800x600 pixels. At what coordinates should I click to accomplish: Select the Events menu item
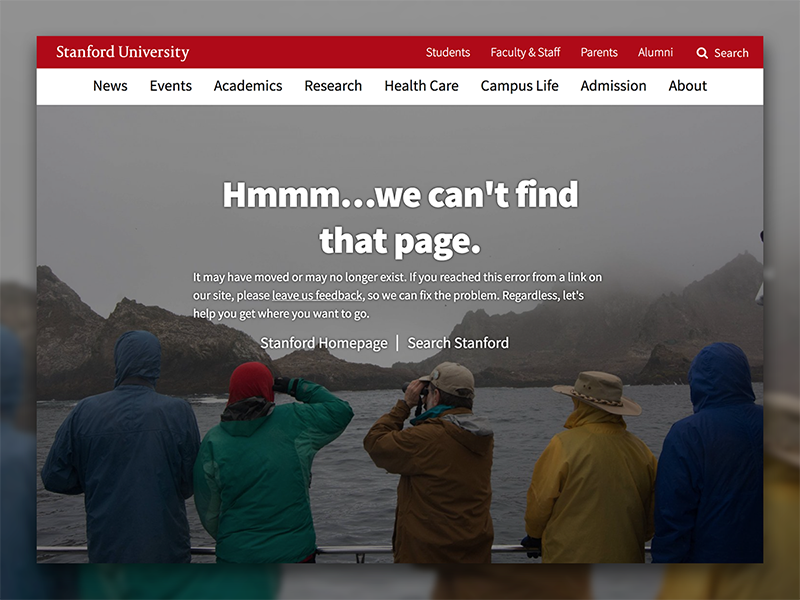click(x=171, y=86)
